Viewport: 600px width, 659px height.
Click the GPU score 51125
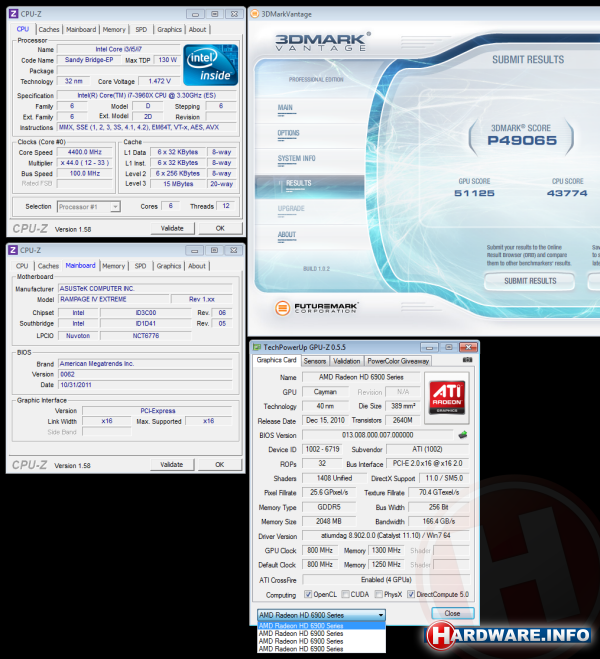pos(474,193)
